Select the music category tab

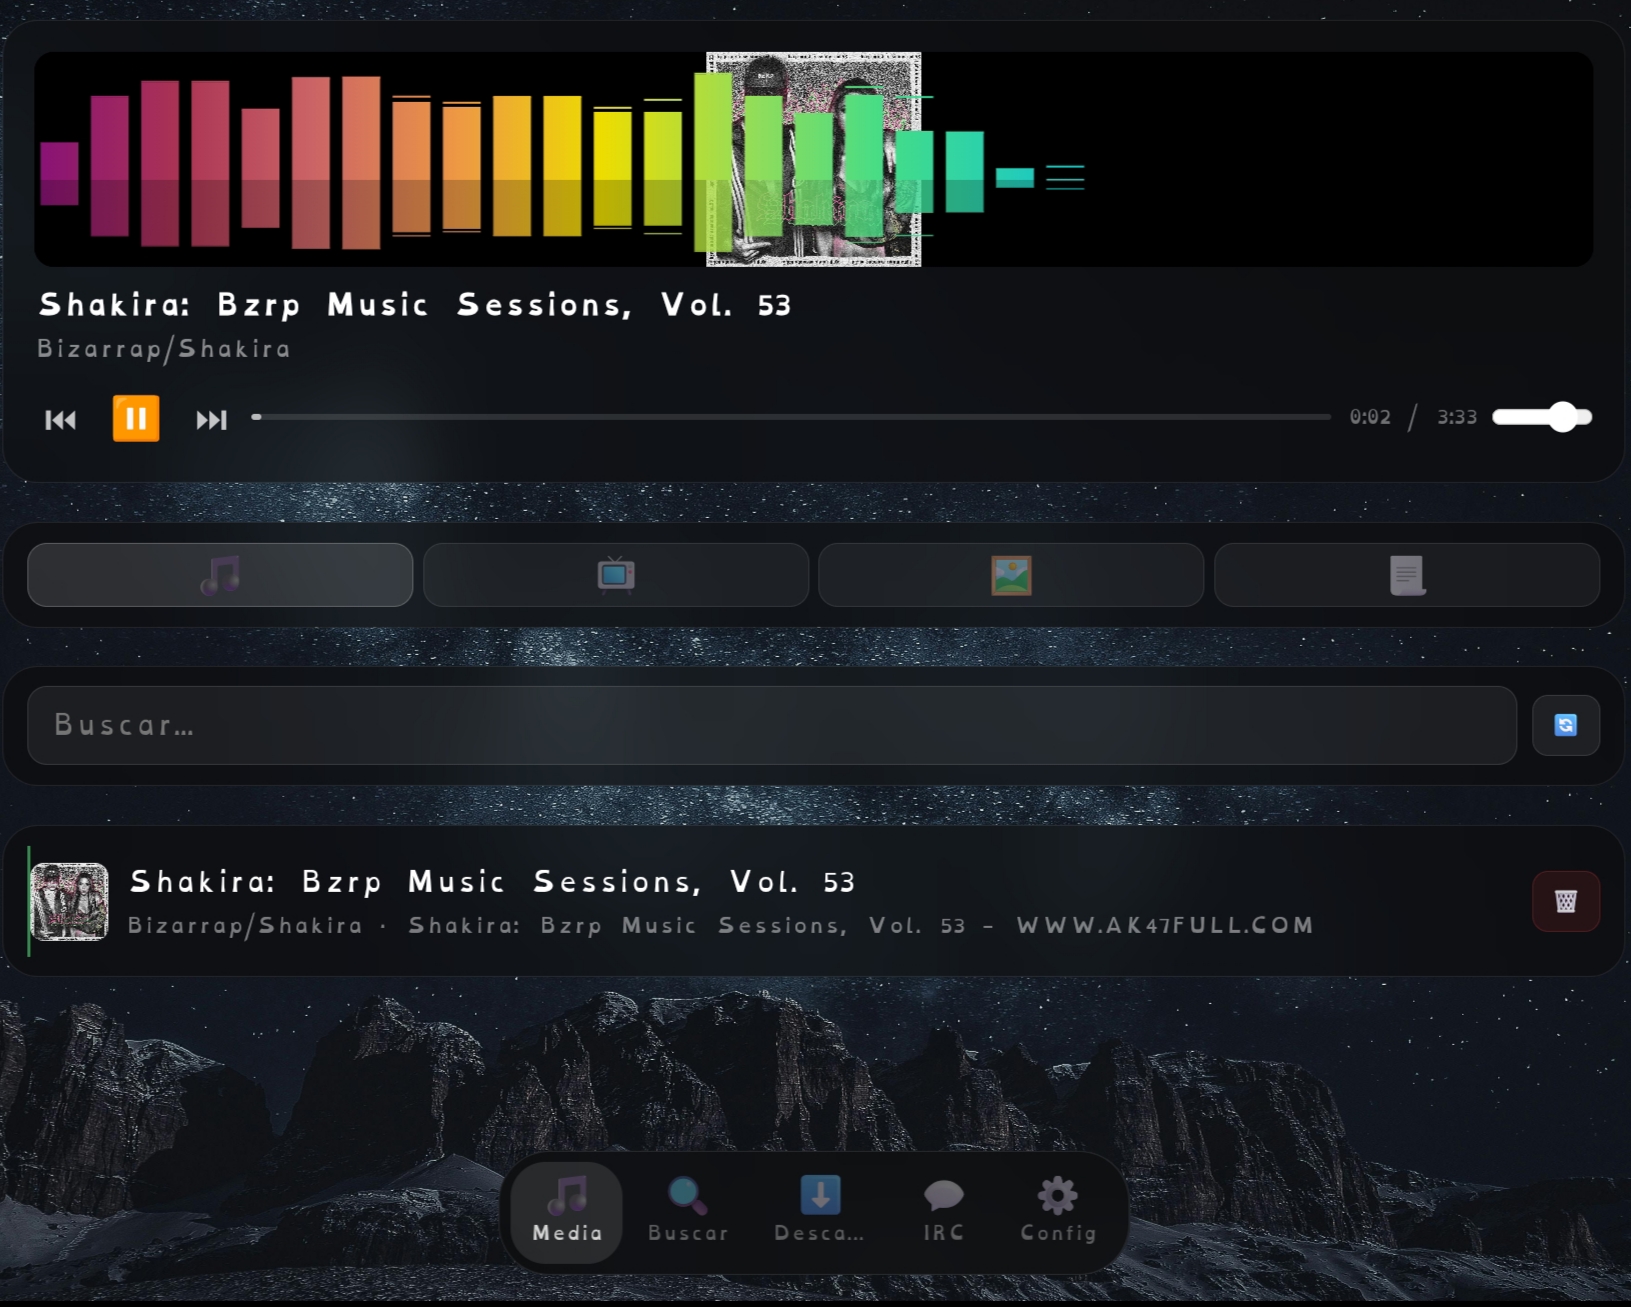pos(220,575)
